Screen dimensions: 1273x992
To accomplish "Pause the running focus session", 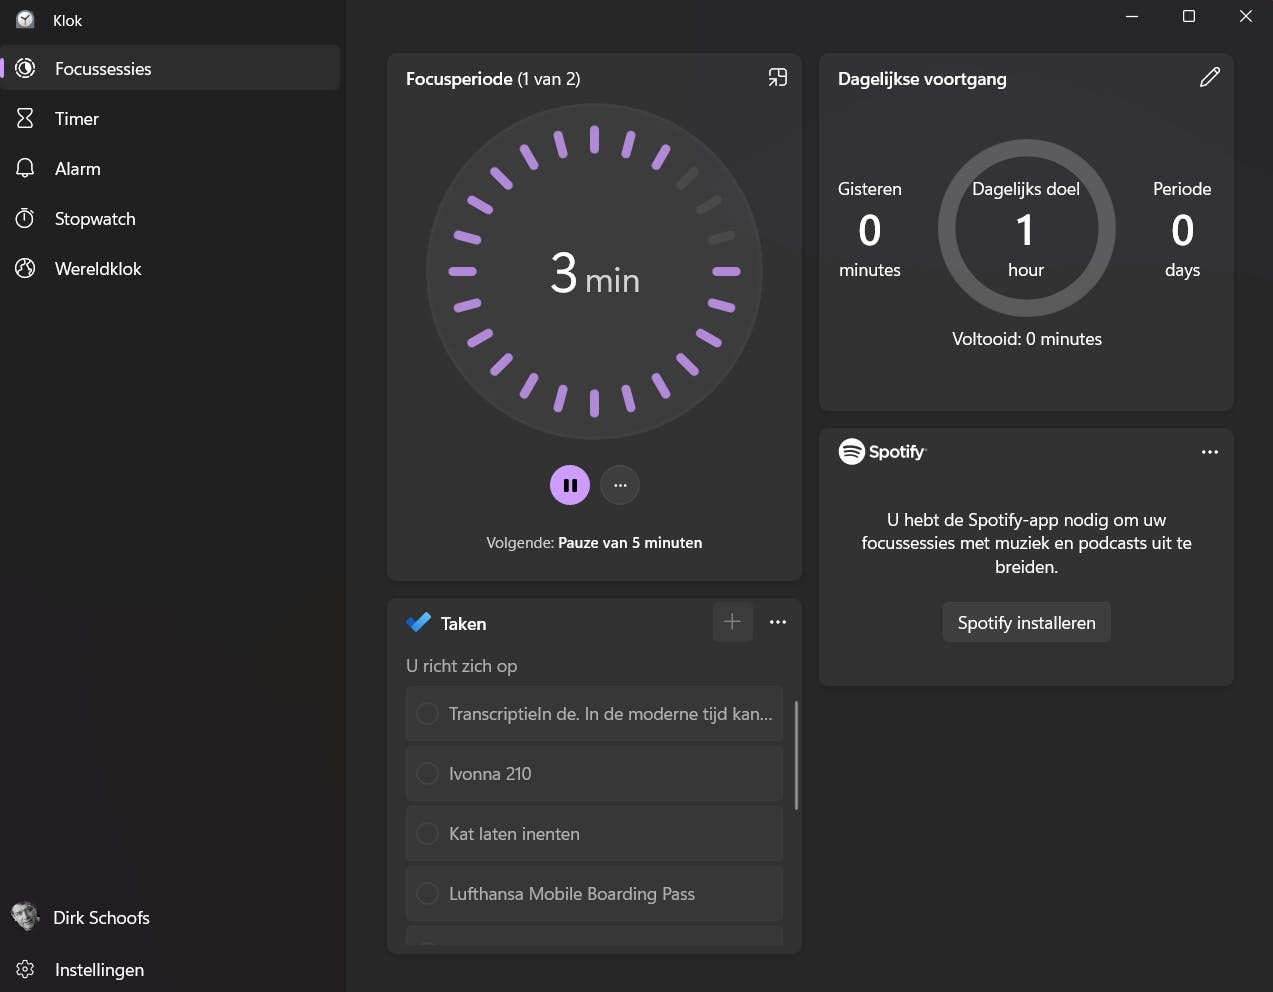I will (x=570, y=485).
